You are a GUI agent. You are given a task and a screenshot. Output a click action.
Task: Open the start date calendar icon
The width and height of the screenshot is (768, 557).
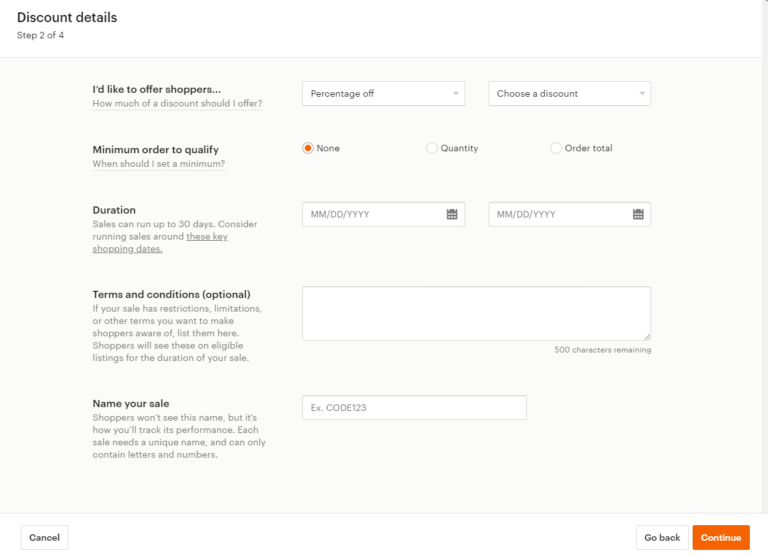point(452,214)
